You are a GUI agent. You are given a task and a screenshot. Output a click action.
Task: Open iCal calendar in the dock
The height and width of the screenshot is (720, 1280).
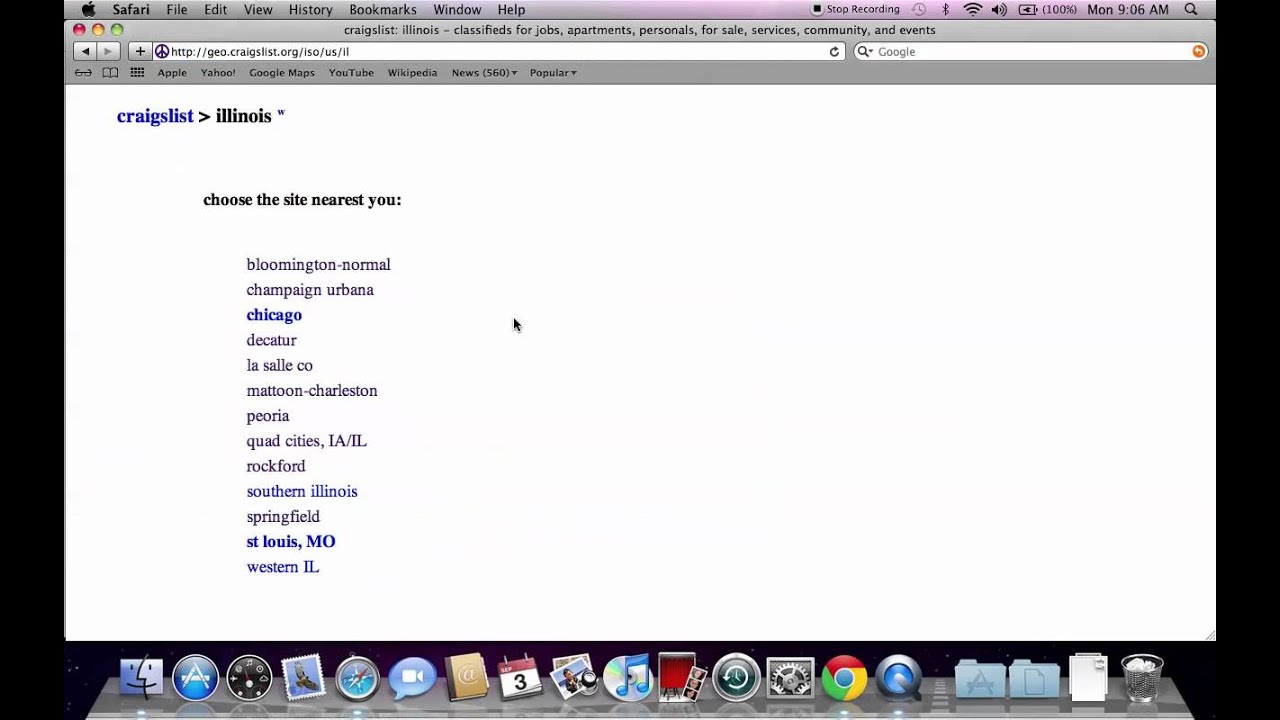click(x=519, y=677)
